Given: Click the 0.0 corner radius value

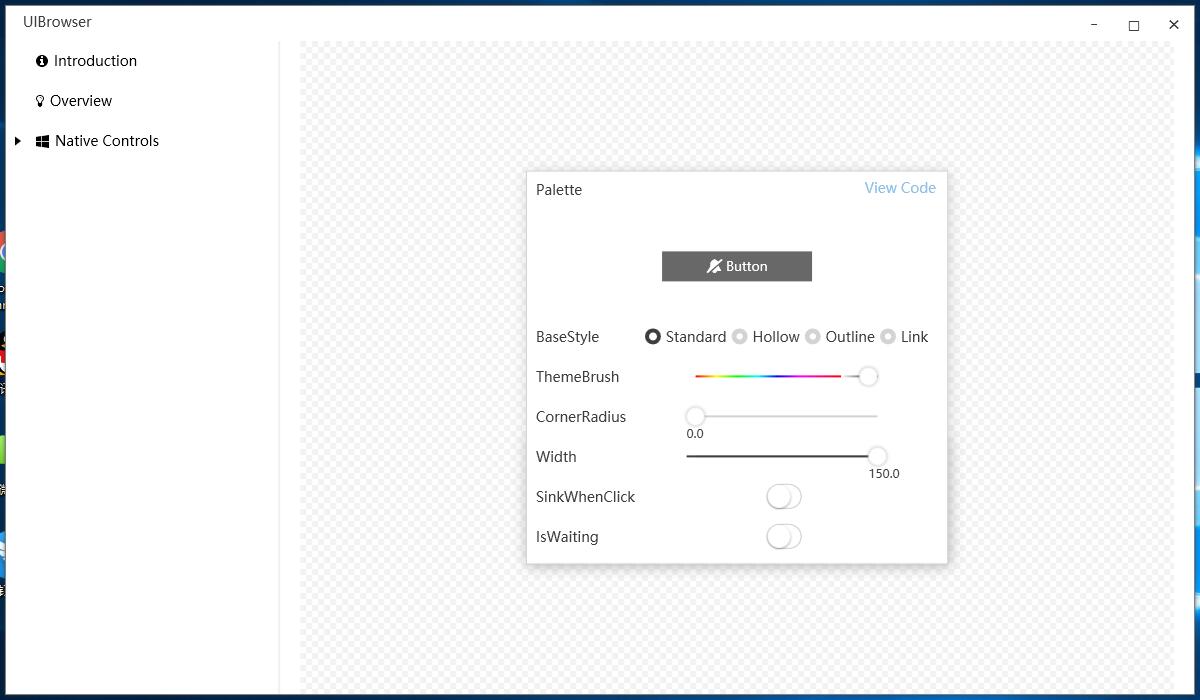Looking at the screenshot, I should point(695,434).
